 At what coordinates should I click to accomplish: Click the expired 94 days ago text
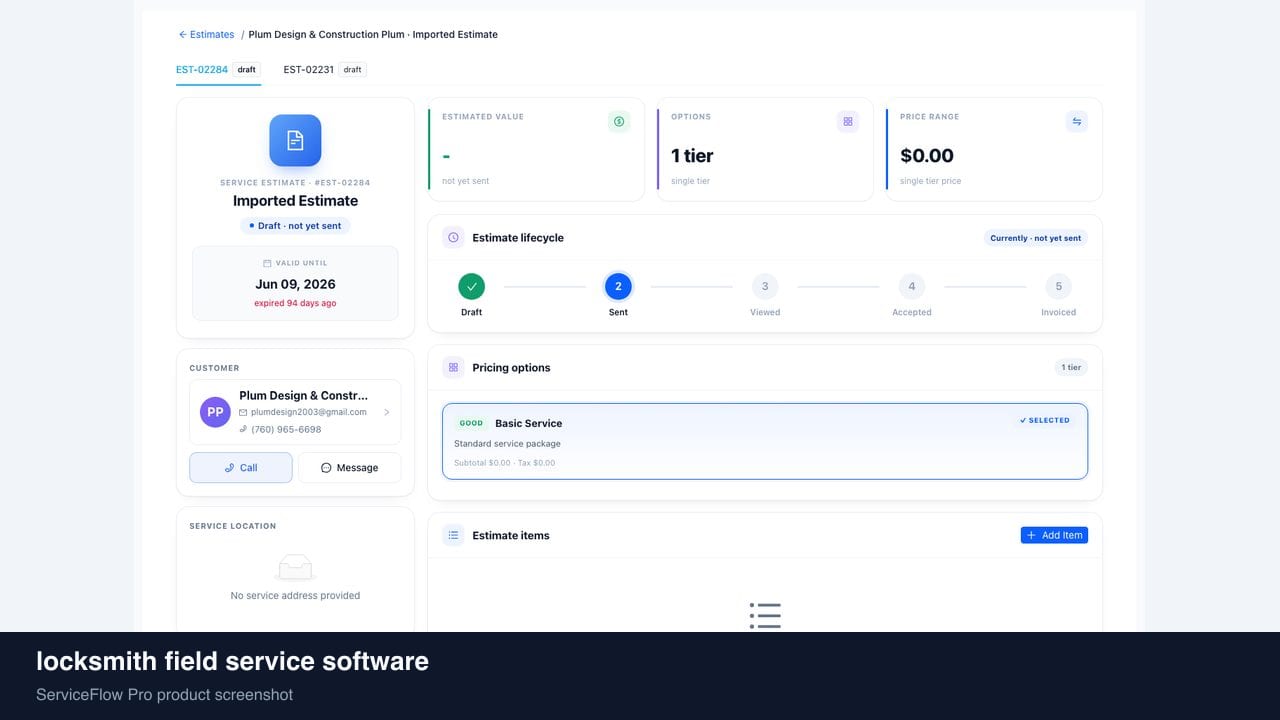[295, 303]
